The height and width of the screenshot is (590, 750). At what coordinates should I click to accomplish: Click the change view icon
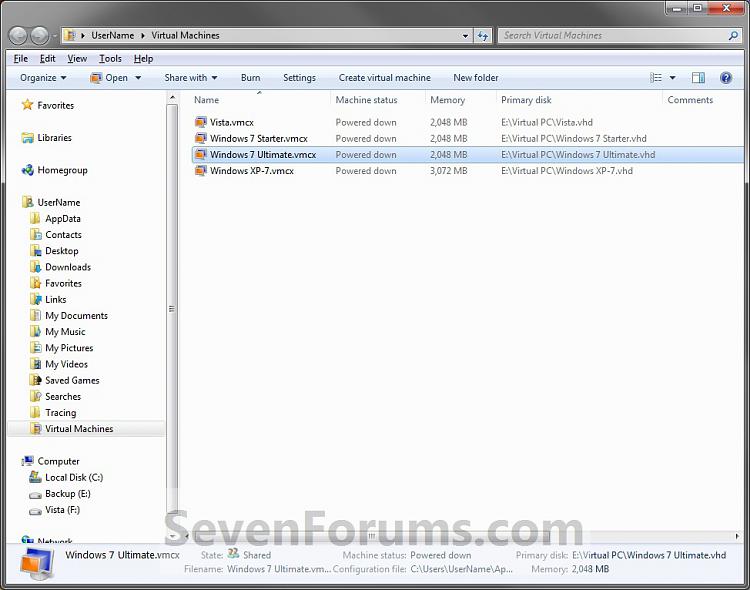656,78
